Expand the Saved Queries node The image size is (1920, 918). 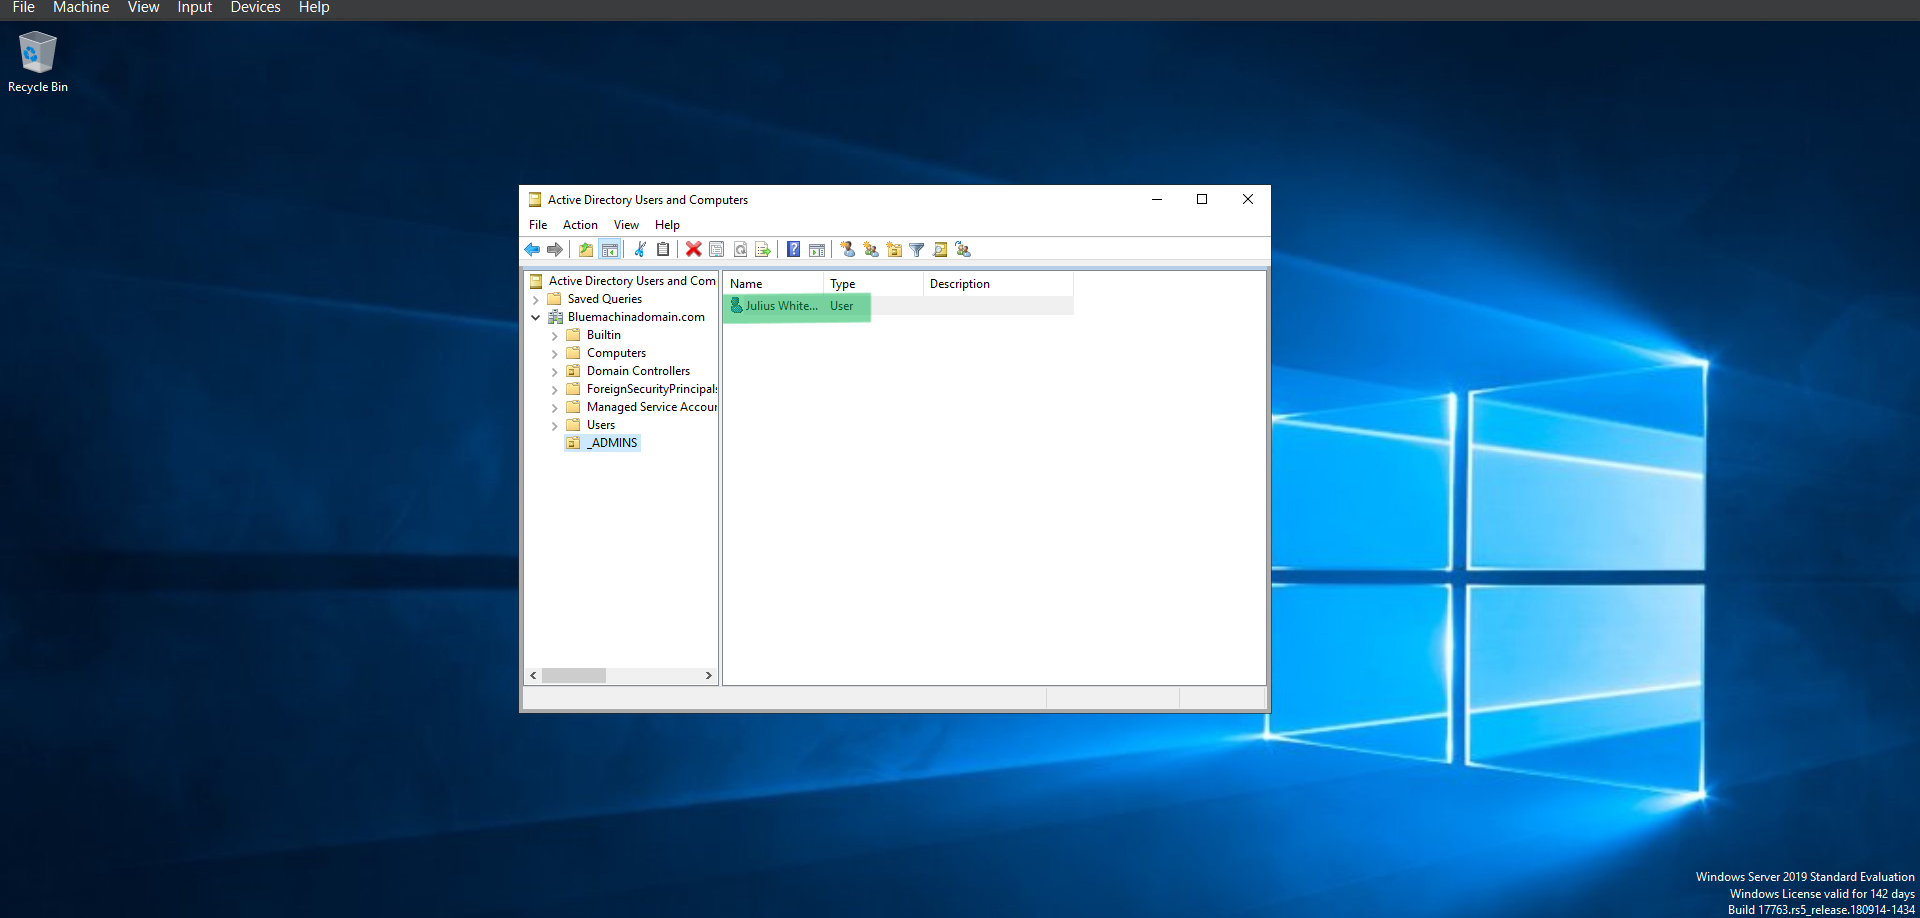pos(536,299)
